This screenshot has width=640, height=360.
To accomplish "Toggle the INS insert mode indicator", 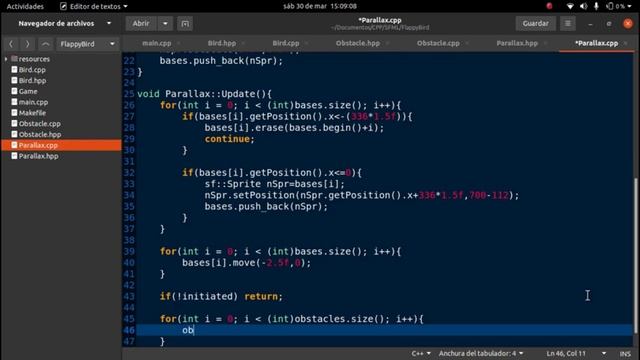I will [x=625, y=353].
